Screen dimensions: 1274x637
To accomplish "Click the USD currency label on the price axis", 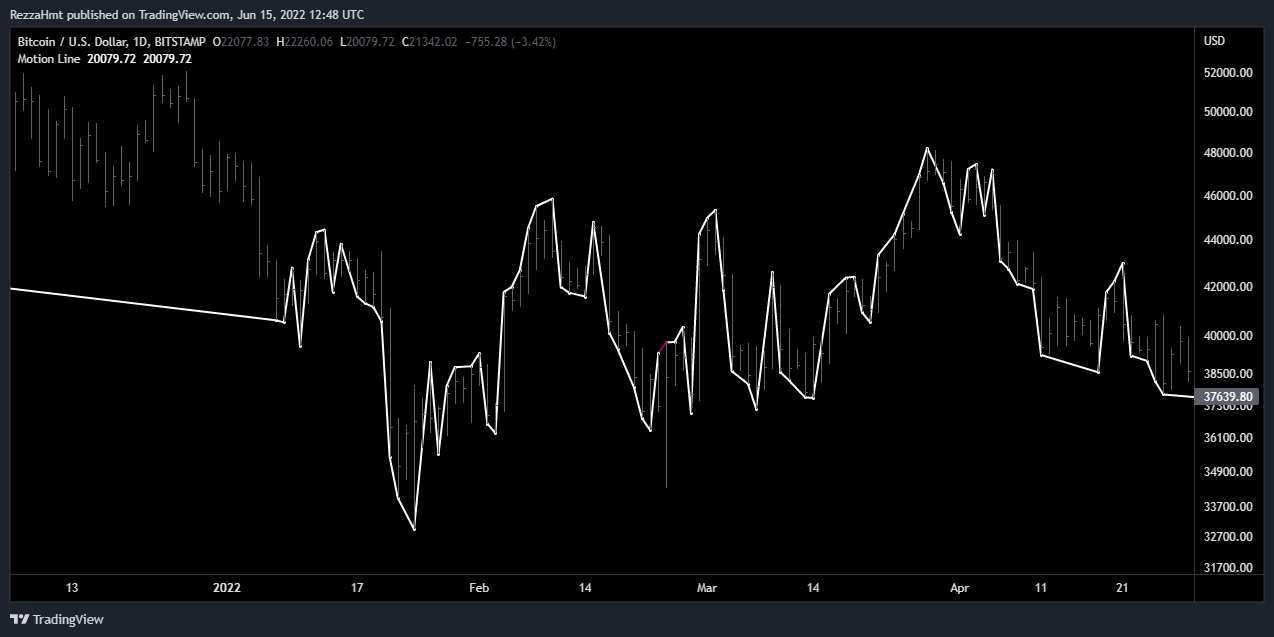I will click(x=1214, y=41).
